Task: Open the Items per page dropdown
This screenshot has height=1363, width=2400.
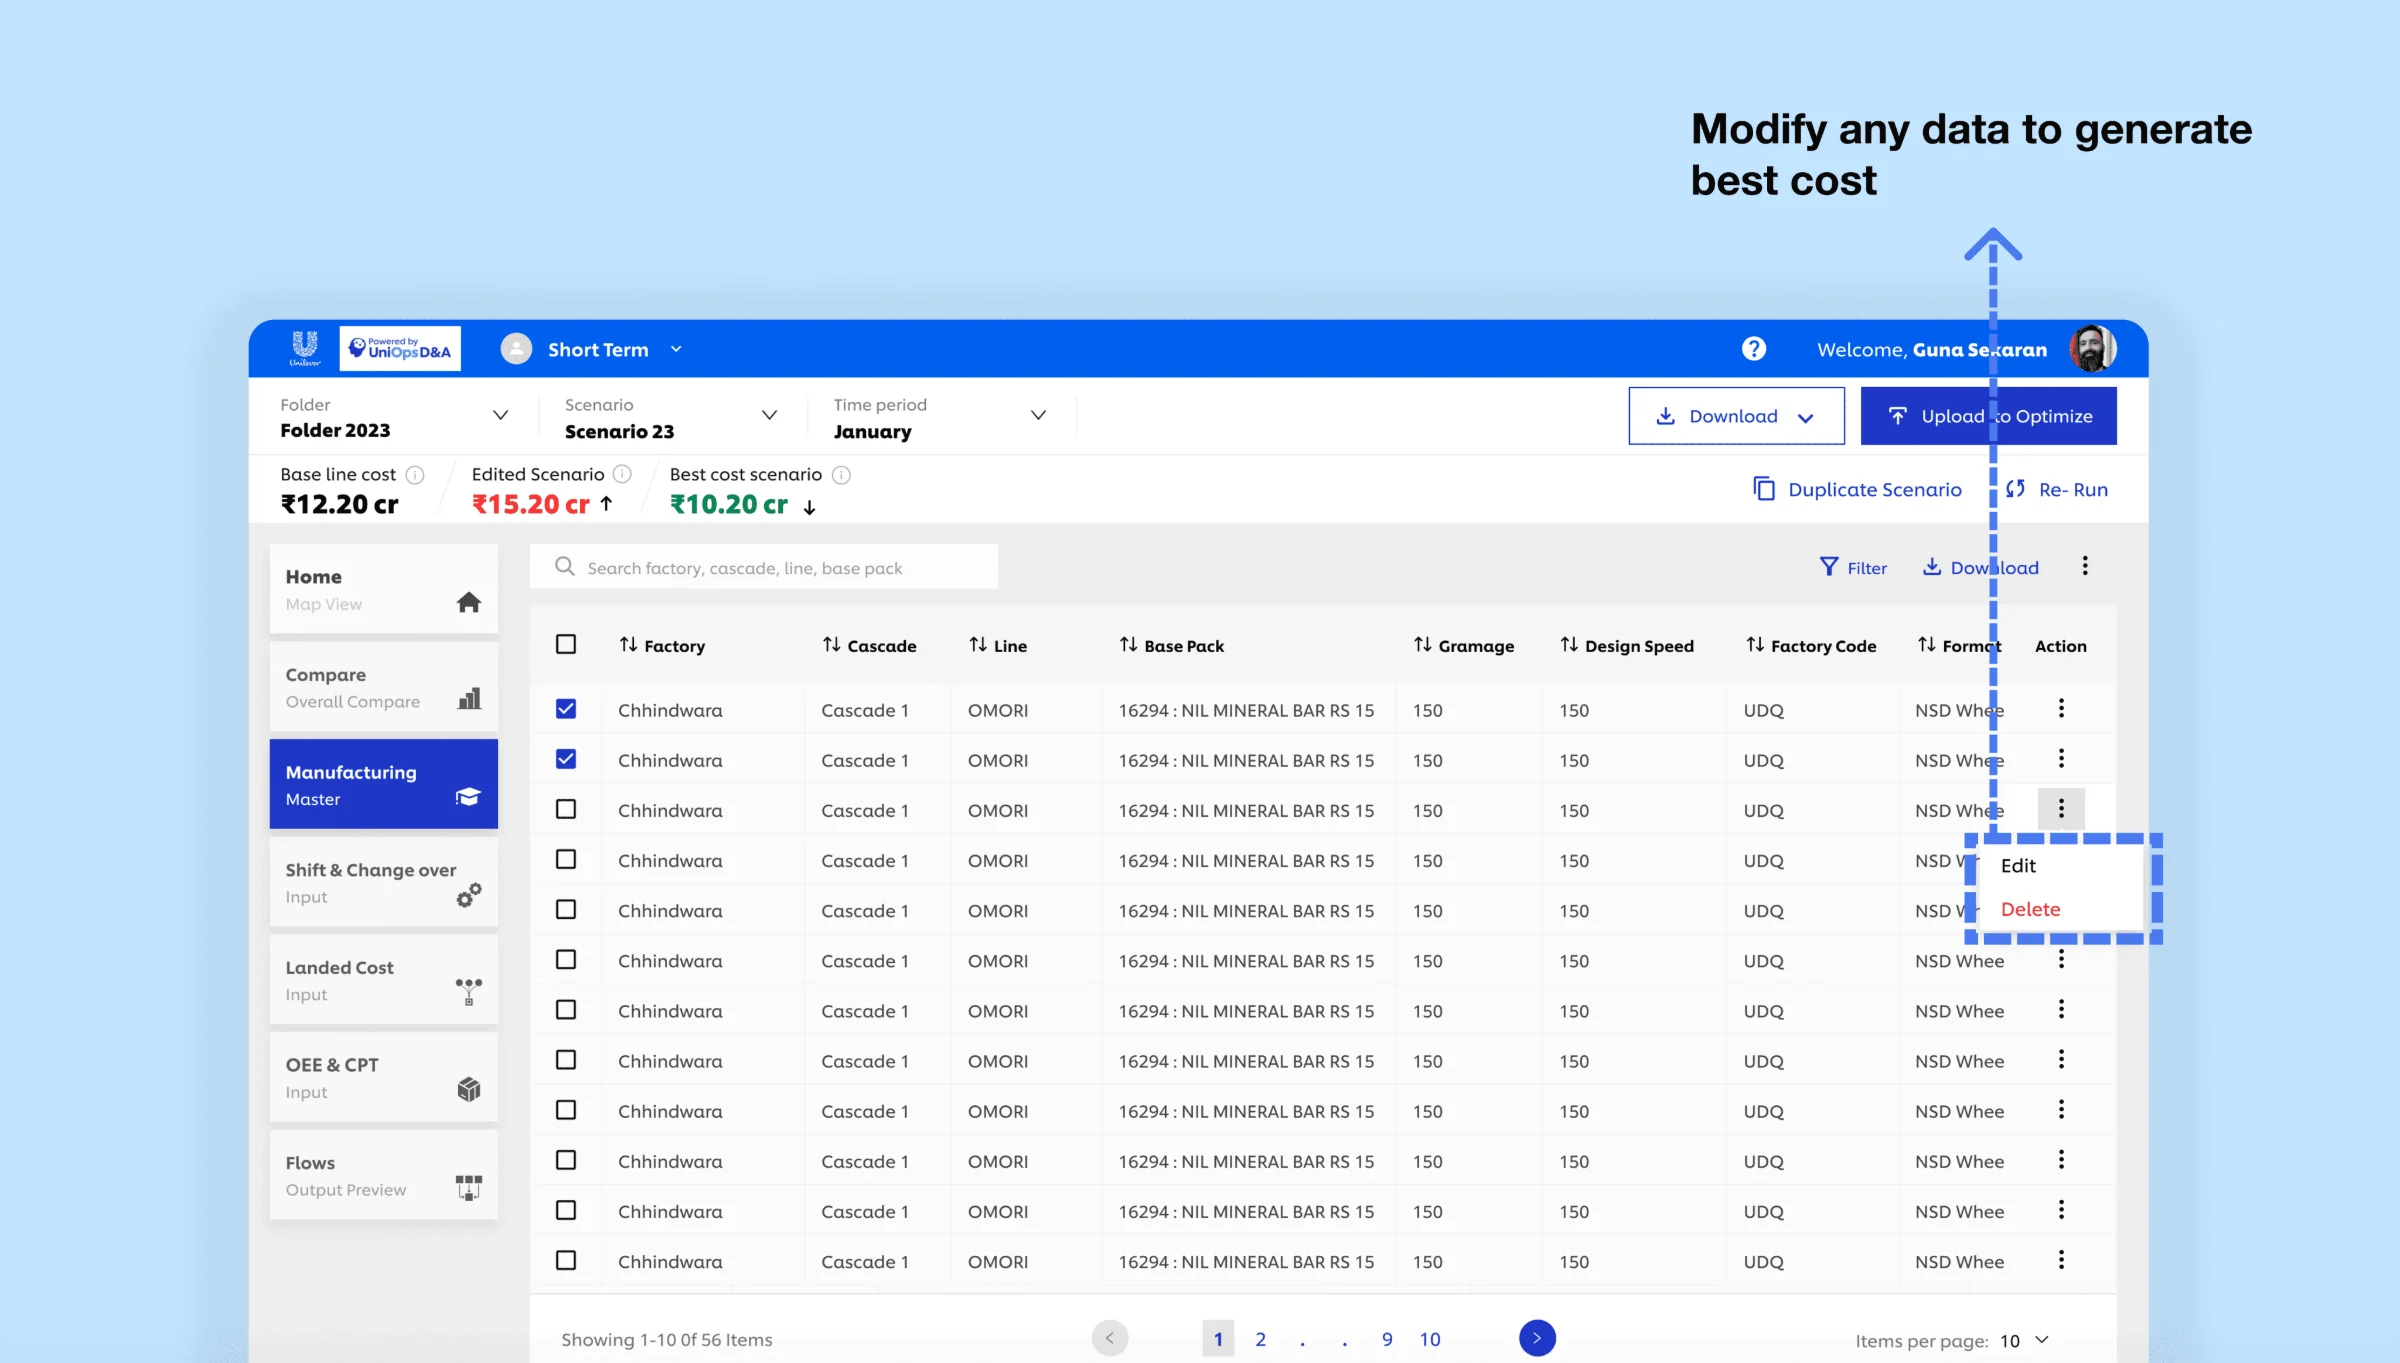Action: click(2024, 1340)
